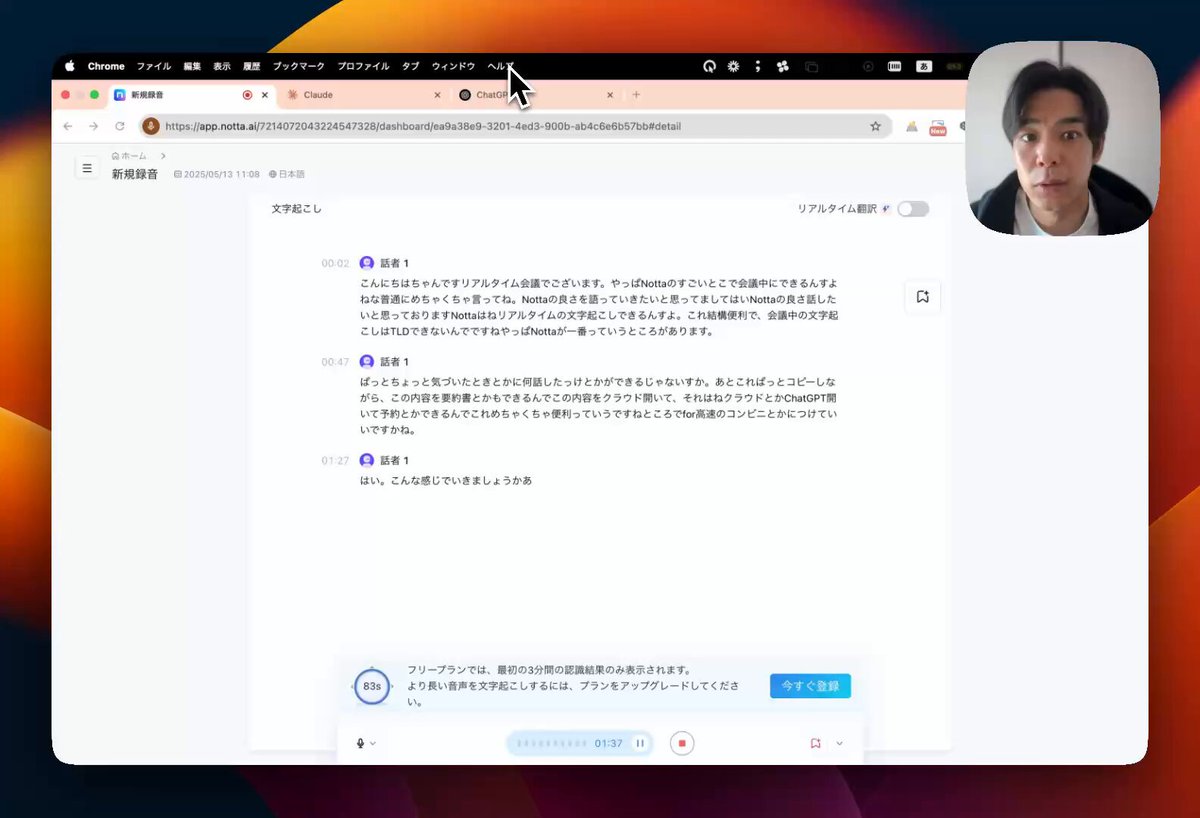Click 話者 1 label at 00:47
The width and height of the screenshot is (1200, 818).
tap(395, 362)
